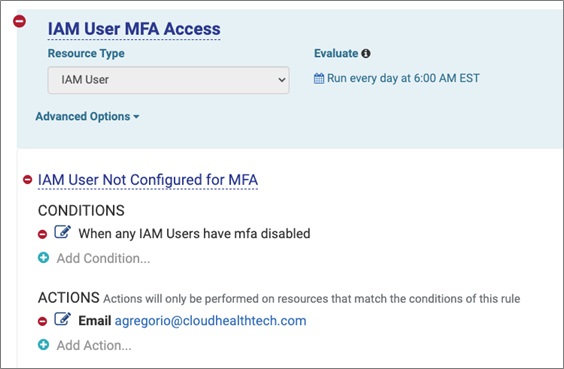Open the Resource Type dropdown
Image resolution: width=564 pixels, height=369 pixels.
[168, 80]
